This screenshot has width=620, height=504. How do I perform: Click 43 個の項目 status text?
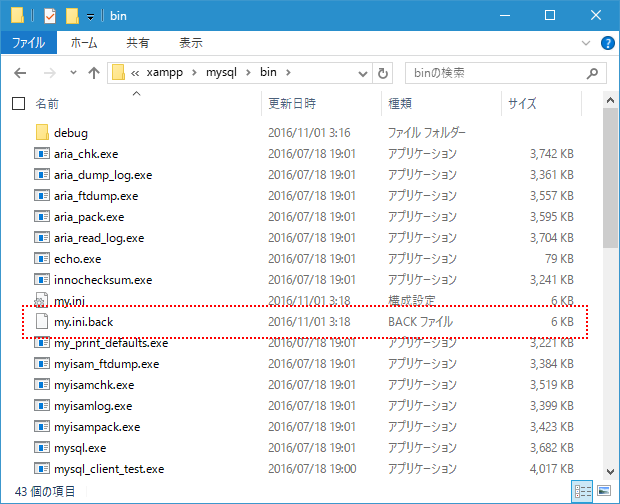point(45,491)
